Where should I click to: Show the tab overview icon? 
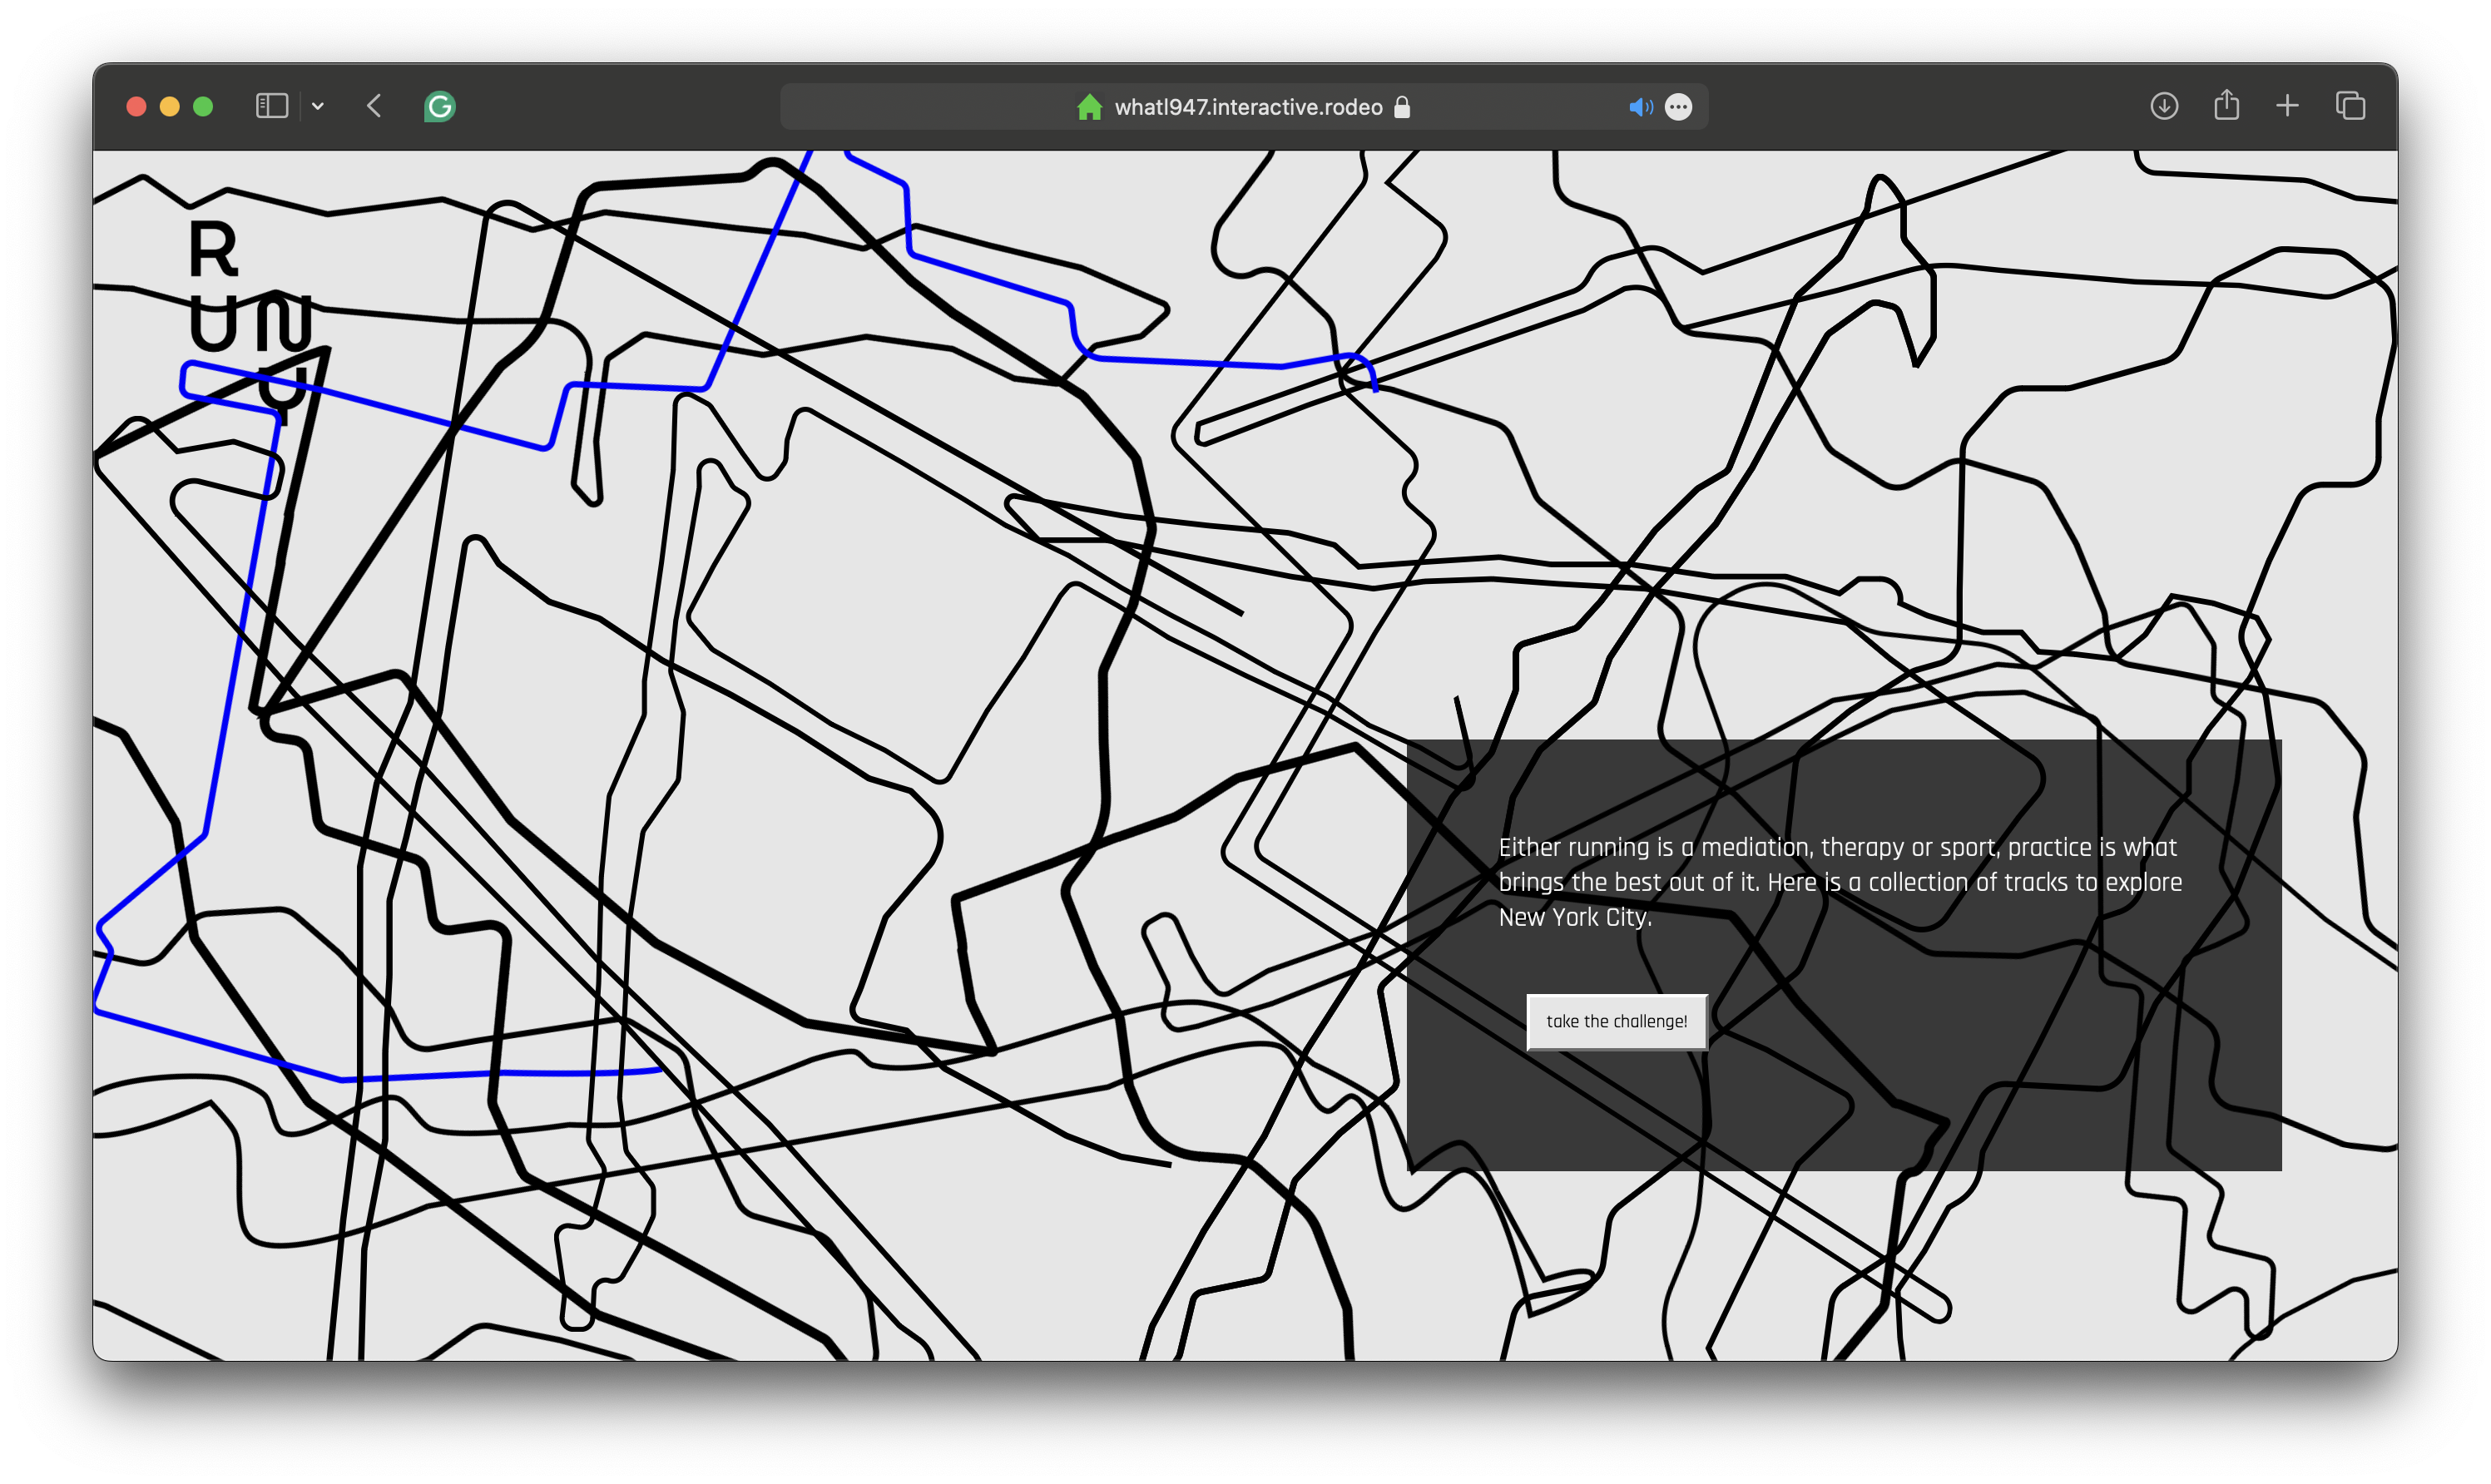(x=2350, y=106)
